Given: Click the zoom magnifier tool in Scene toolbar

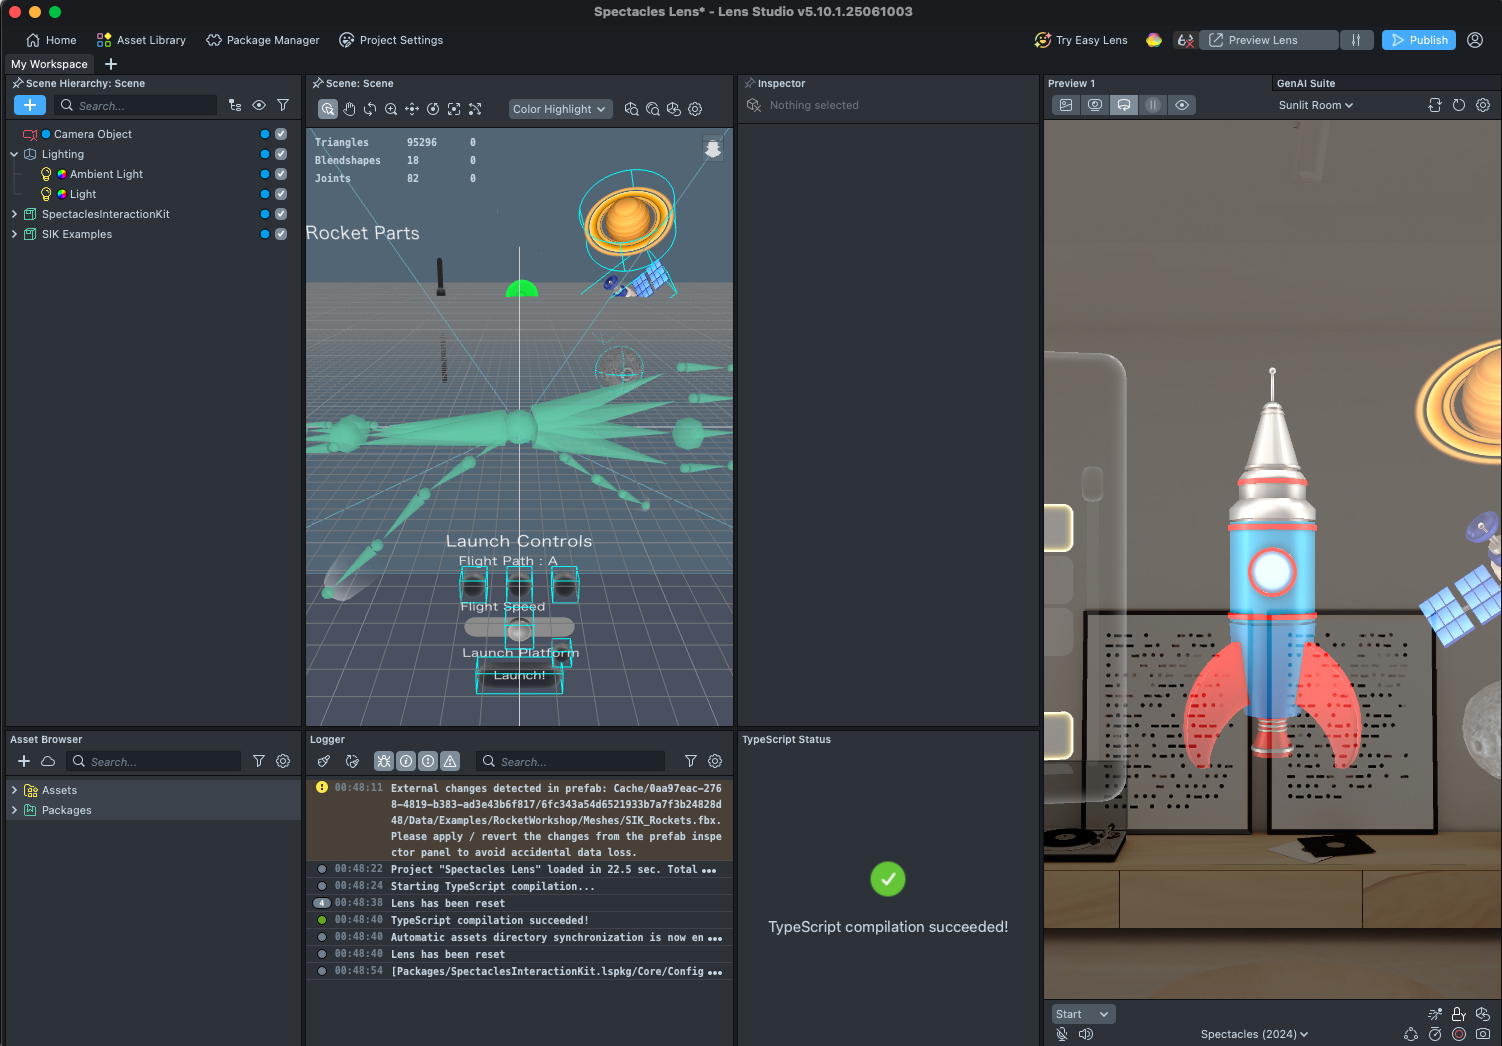Looking at the screenshot, I should click(x=391, y=109).
